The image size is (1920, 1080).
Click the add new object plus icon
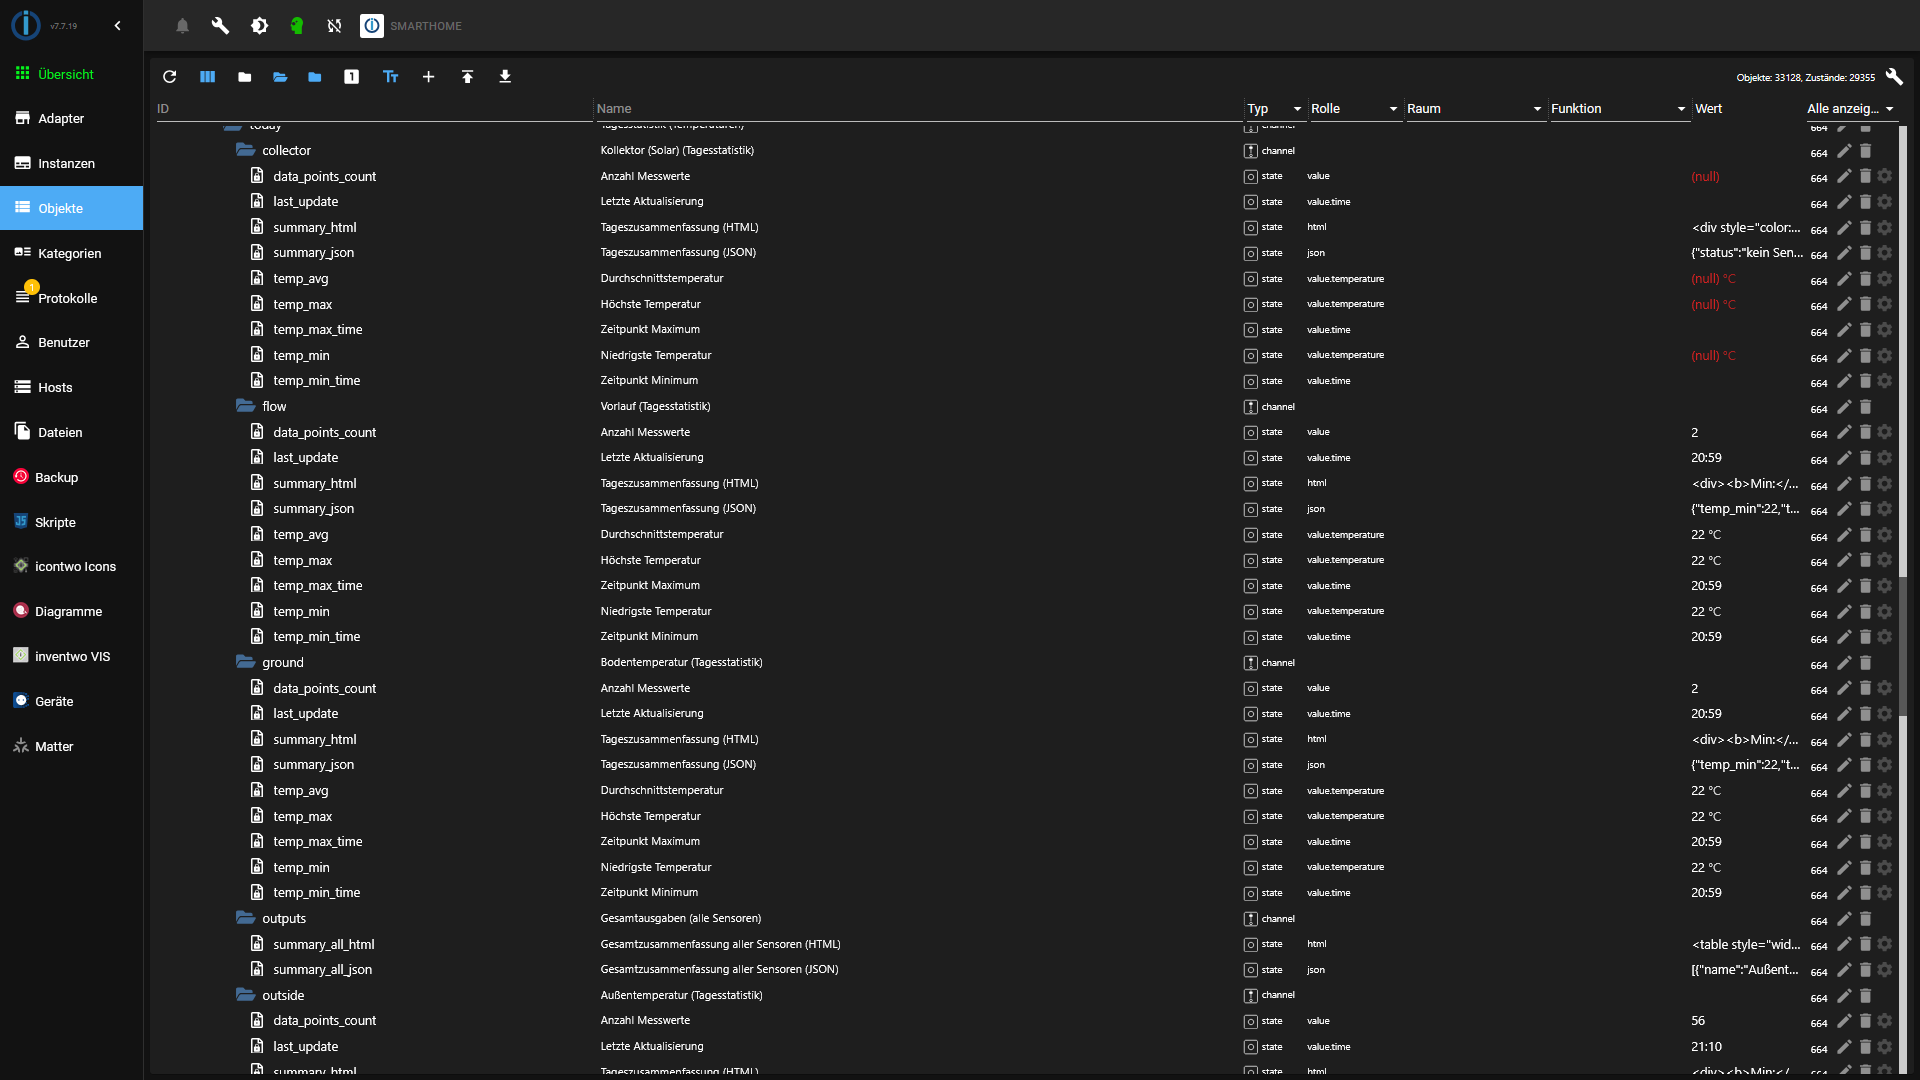click(428, 77)
